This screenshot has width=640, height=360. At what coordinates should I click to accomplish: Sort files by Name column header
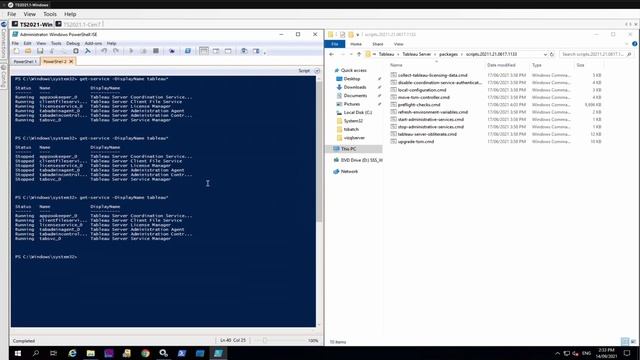[x=396, y=65]
